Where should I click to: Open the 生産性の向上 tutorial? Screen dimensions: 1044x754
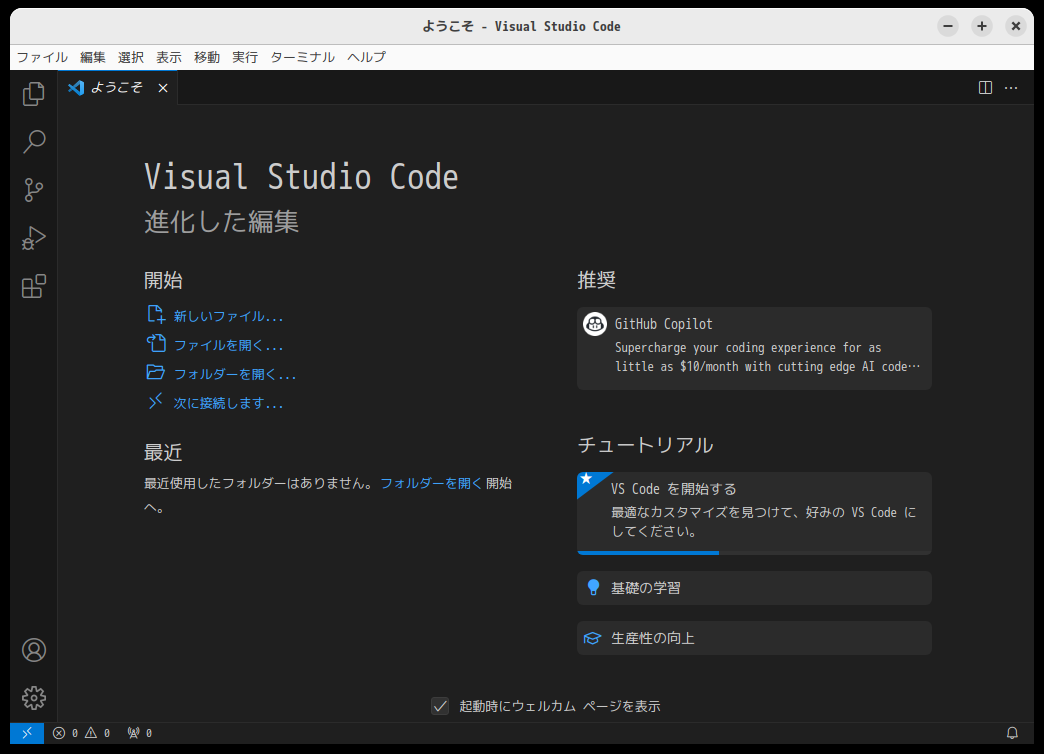754,638
